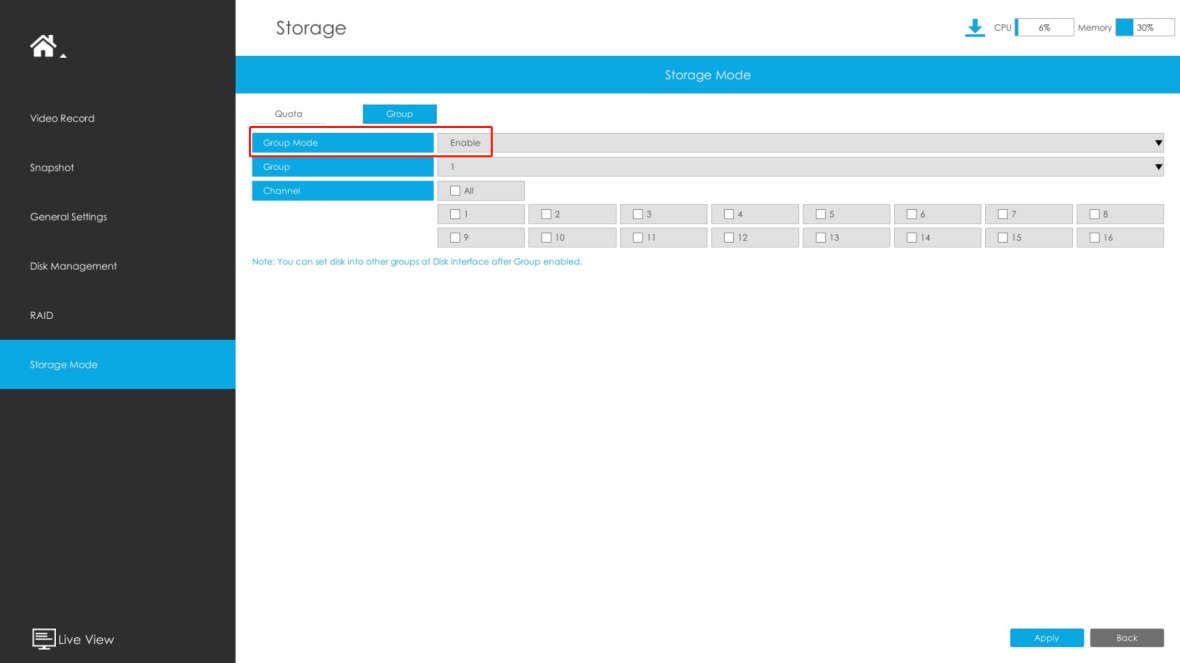Click the download arrow icon near CPU

(975, 28)
